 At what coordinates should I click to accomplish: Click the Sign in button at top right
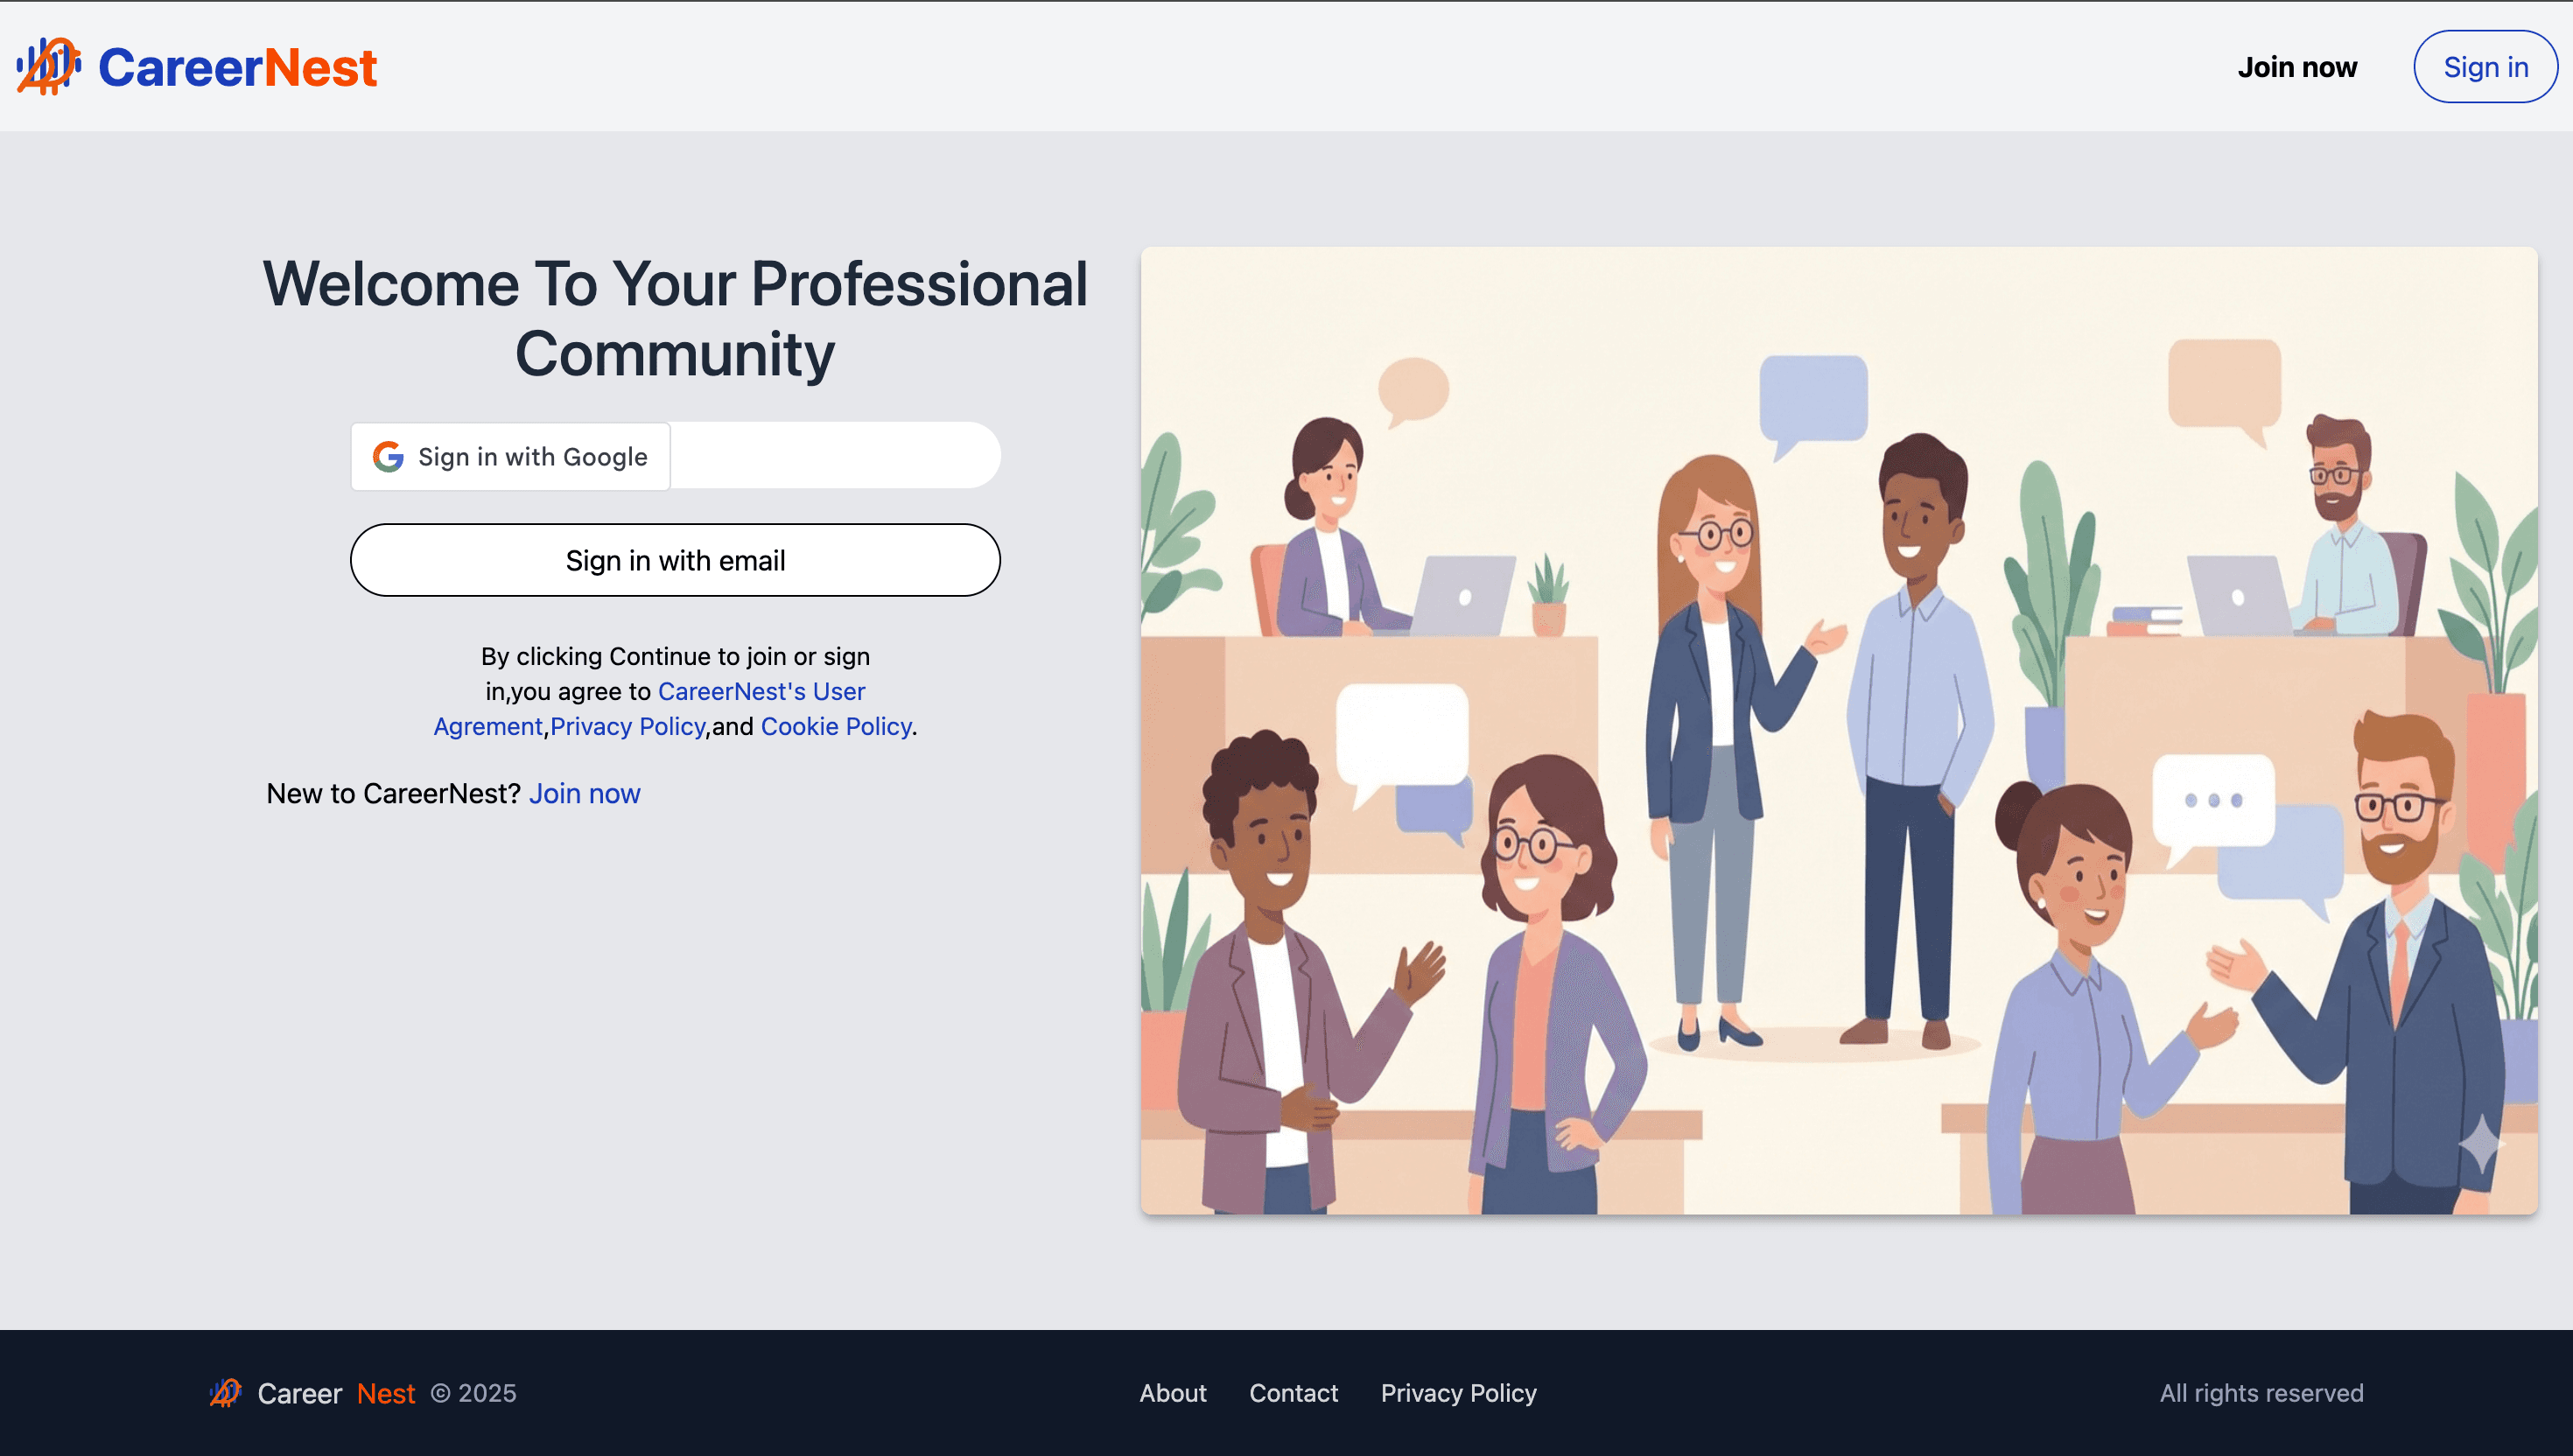point(2485,67)
